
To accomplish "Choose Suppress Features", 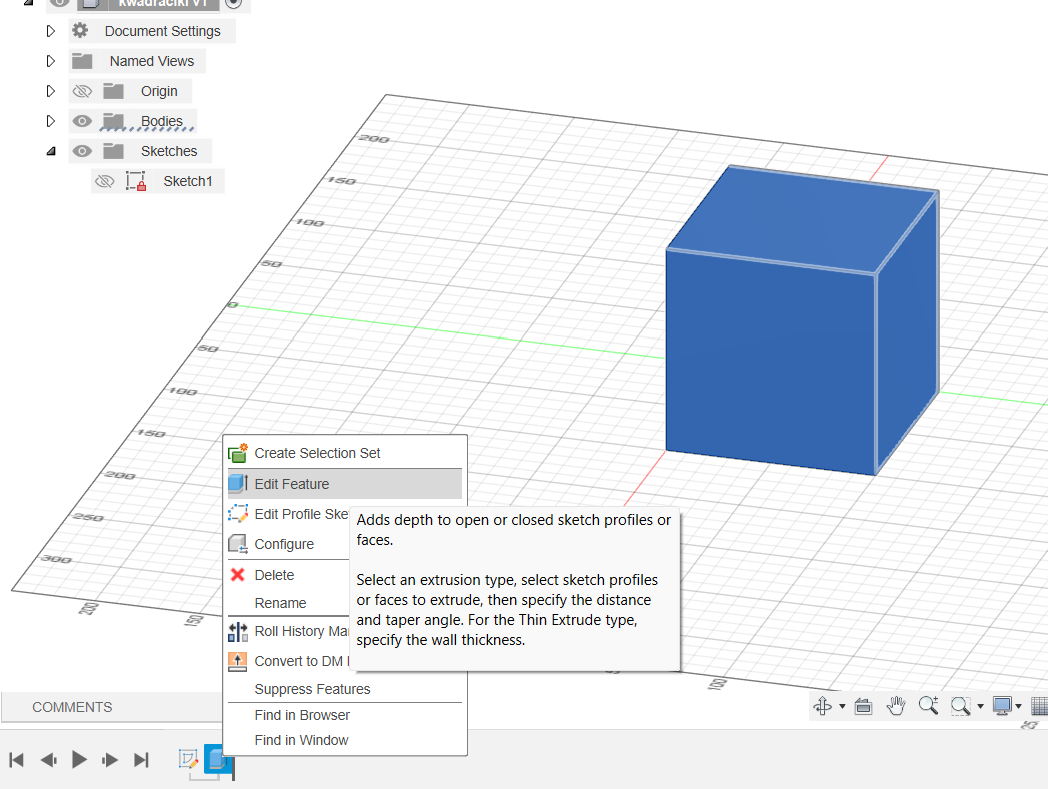I will (345, 689).
